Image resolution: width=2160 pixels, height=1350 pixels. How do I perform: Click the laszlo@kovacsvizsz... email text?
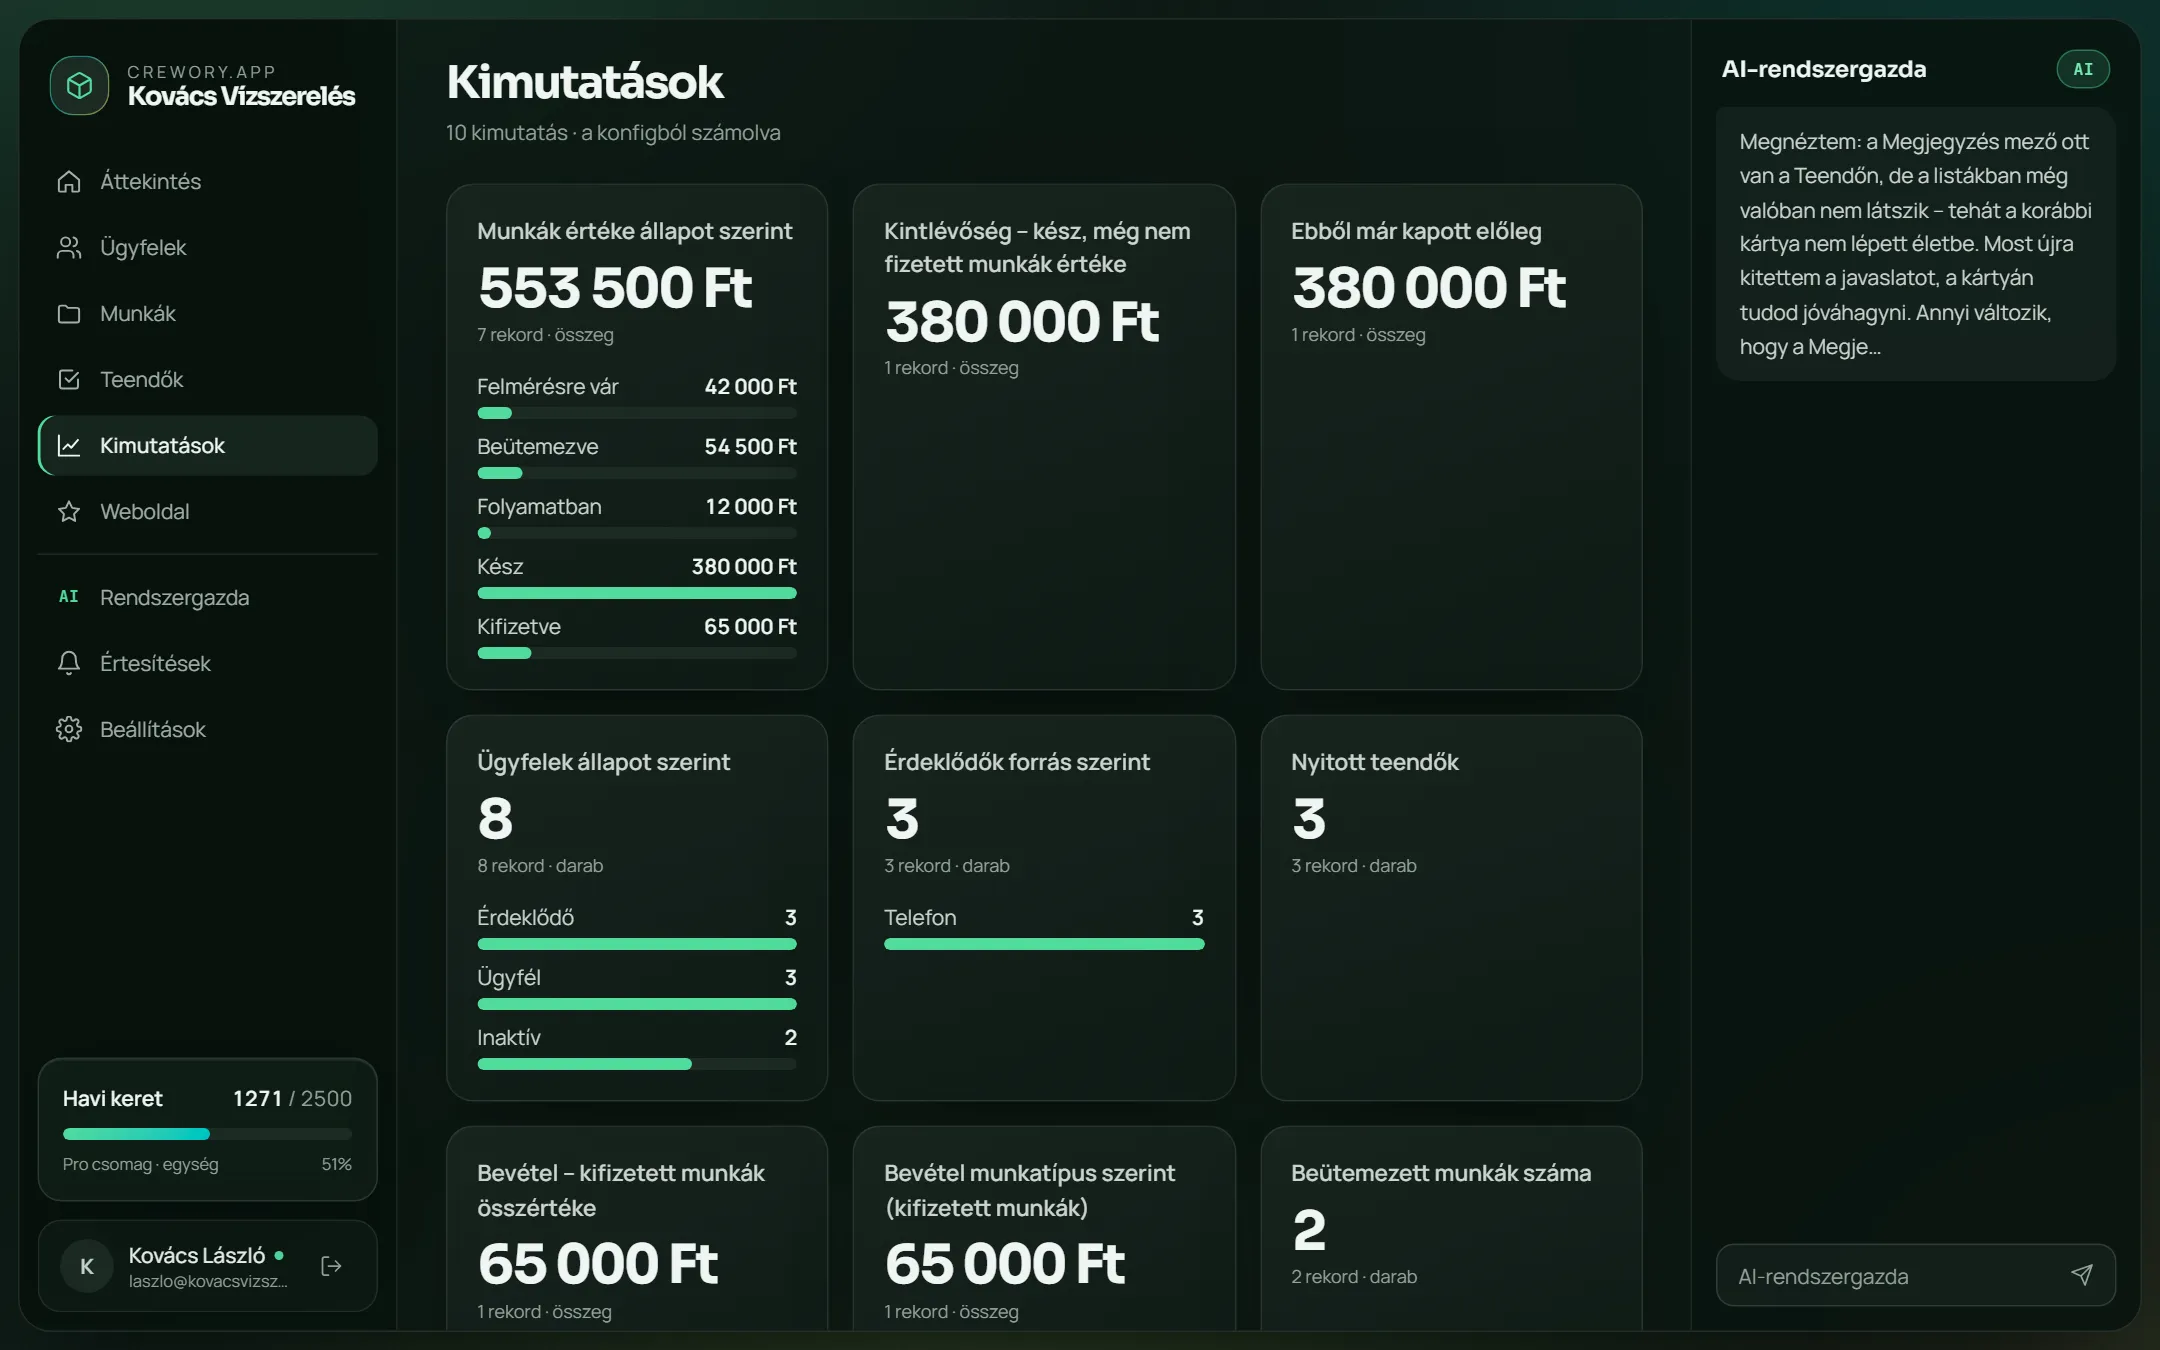[x=208, y=1281]
